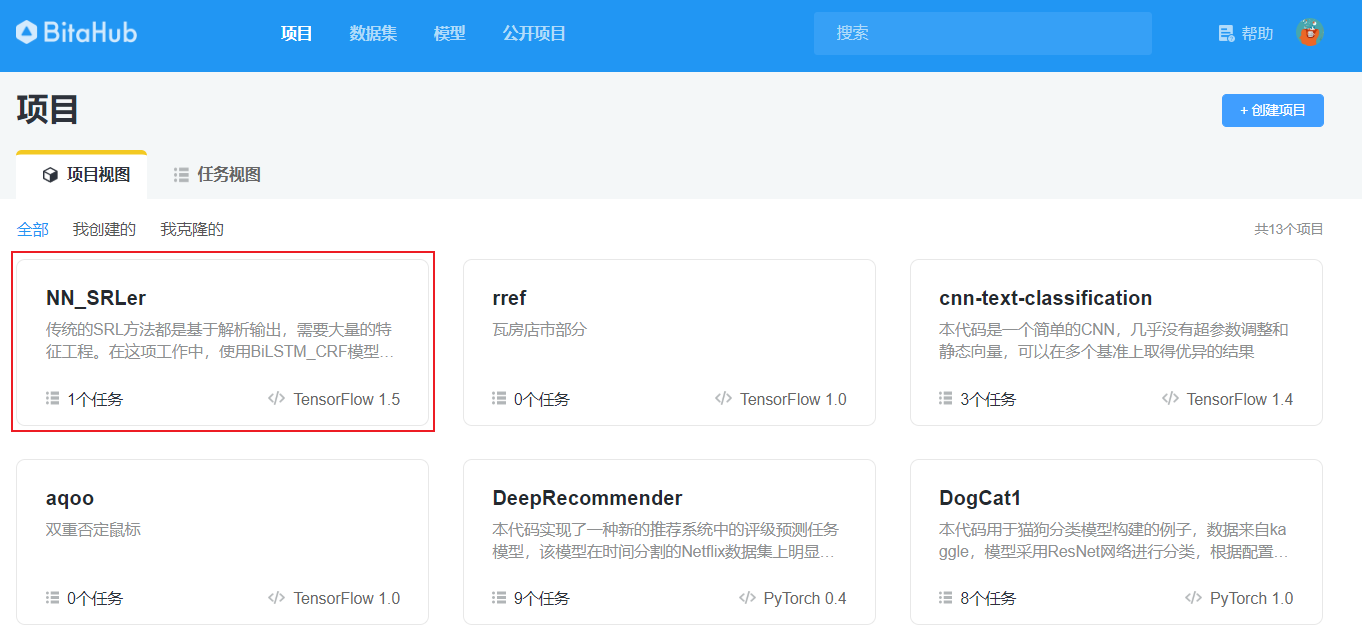Click the 双重否定鼠标 description

tap(93, 529)
